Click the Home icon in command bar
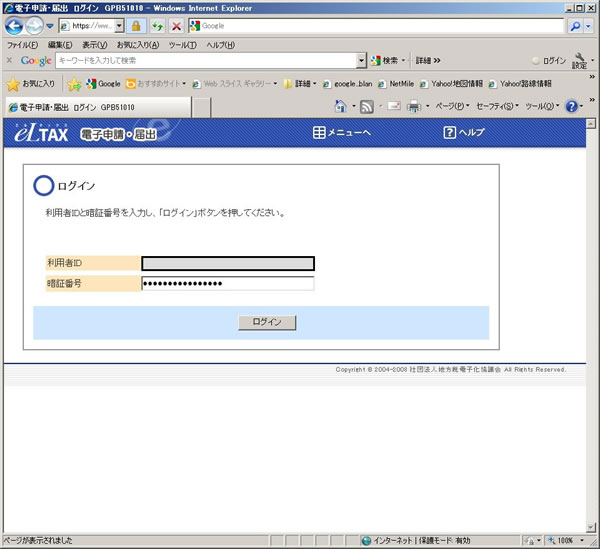The height and width of the screenshot is (549, 600). pos(340,106)
